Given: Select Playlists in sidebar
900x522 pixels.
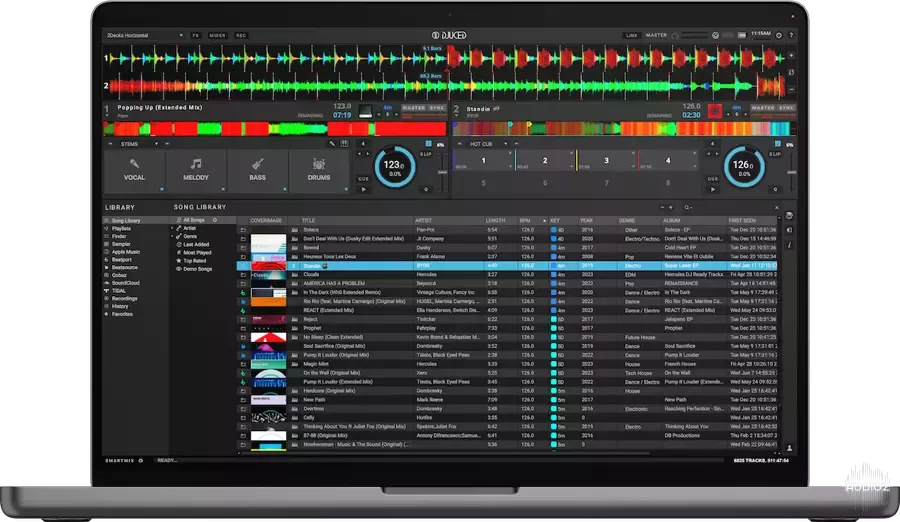Looking at the screenshot, I should pyautogui.click(x=121, y=229).
